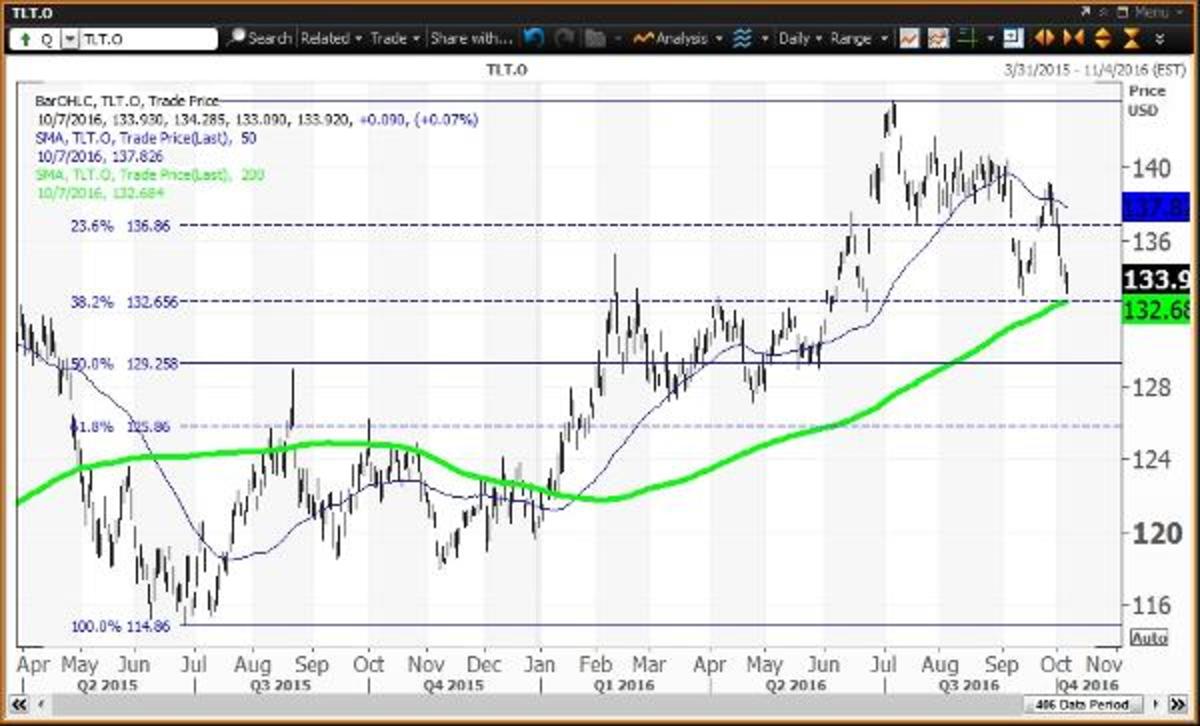Click the blue undo arrow icon

click(534, 38)
